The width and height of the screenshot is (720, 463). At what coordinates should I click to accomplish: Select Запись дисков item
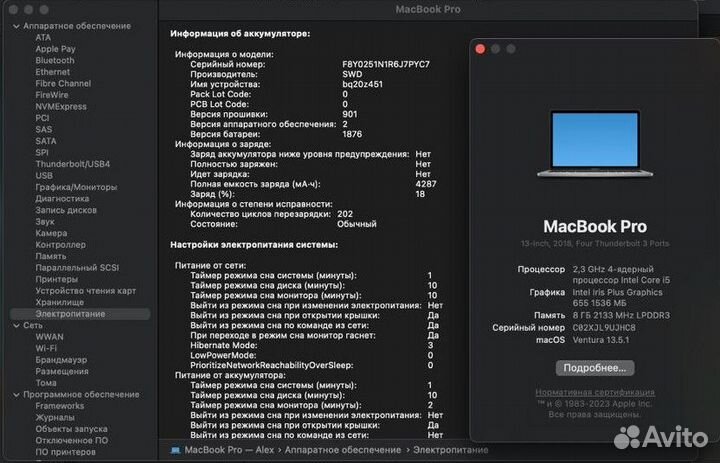click(66, 210)
